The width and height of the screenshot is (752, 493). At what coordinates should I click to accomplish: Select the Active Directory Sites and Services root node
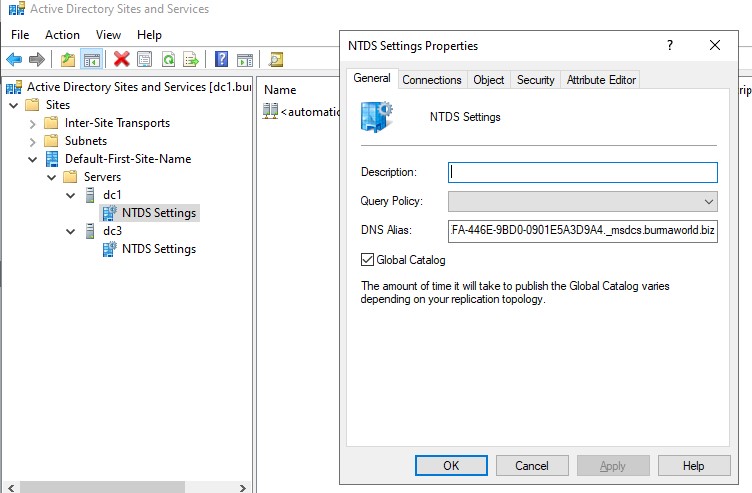point(139,87)
